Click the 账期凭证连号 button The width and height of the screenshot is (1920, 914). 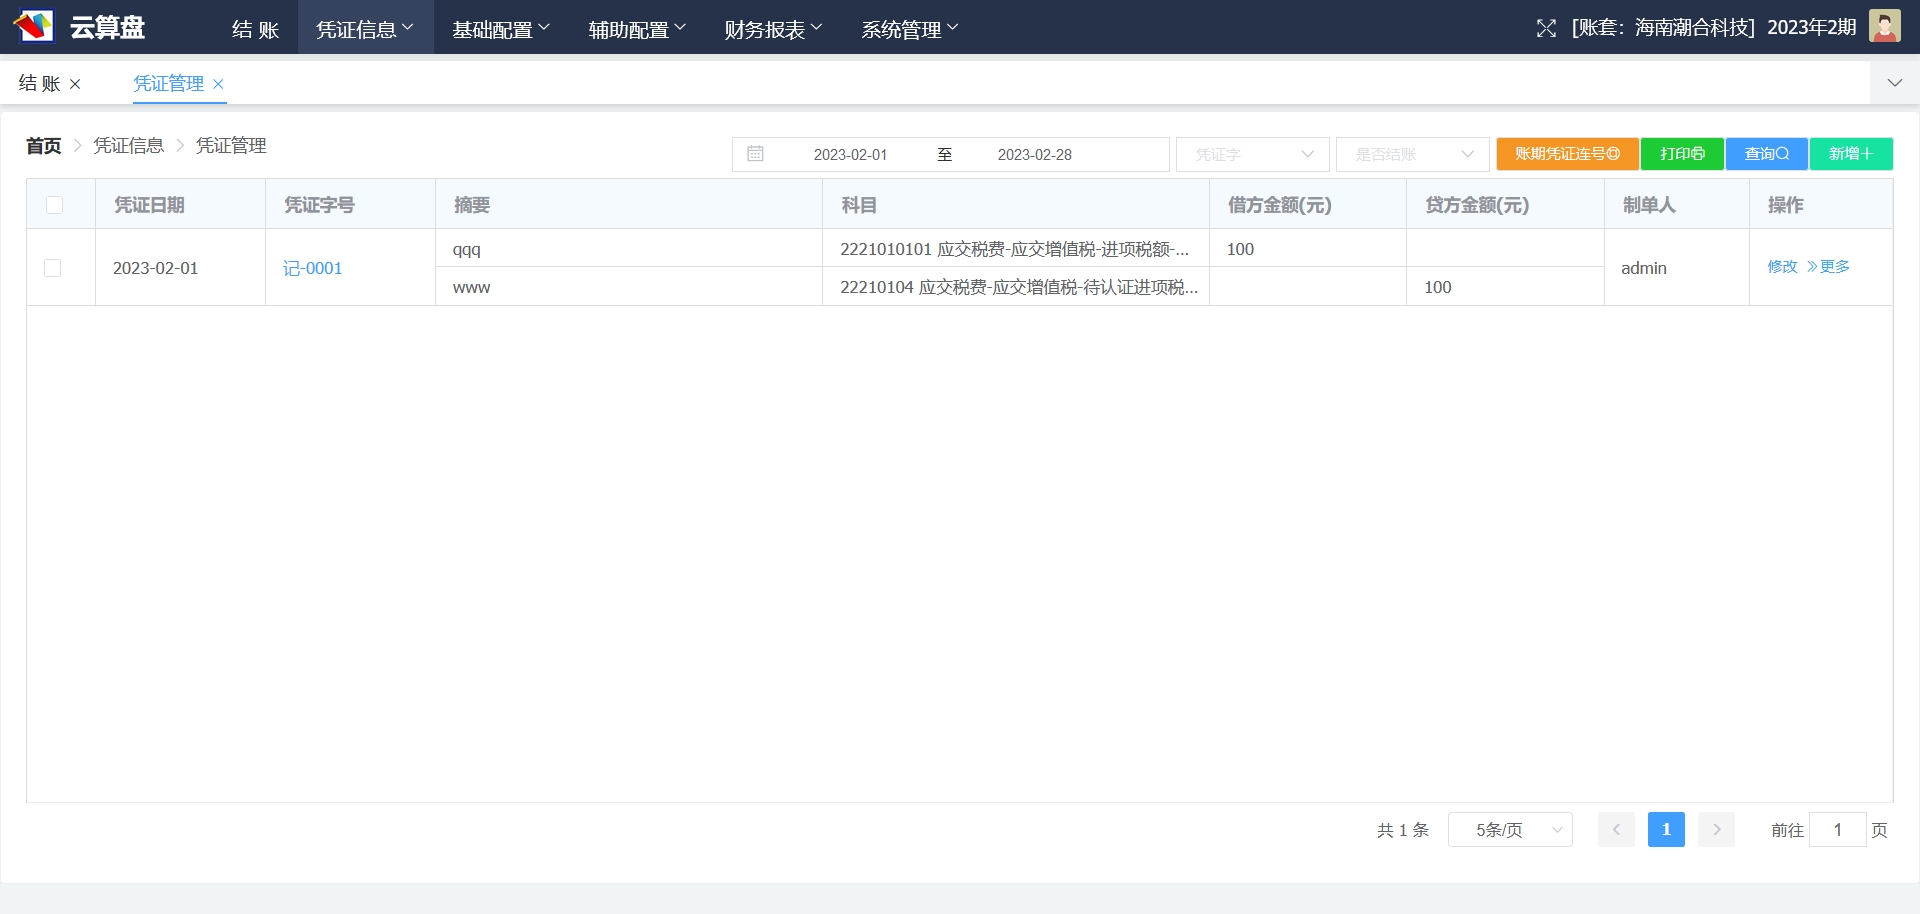coord(1566,154)
